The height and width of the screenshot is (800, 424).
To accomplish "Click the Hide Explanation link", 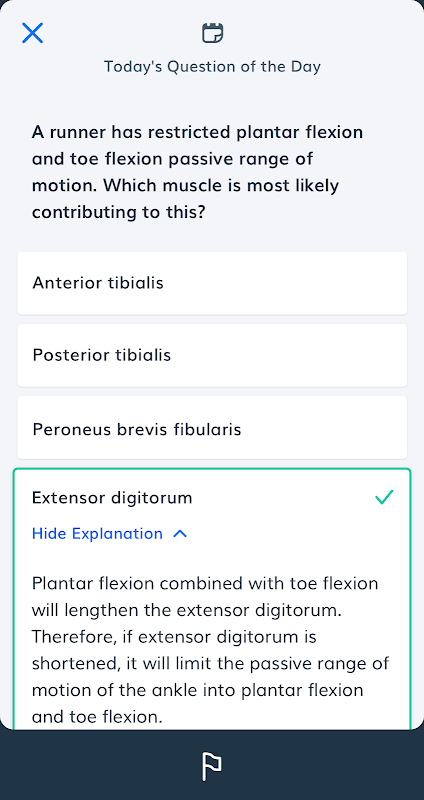I will 110,534.
